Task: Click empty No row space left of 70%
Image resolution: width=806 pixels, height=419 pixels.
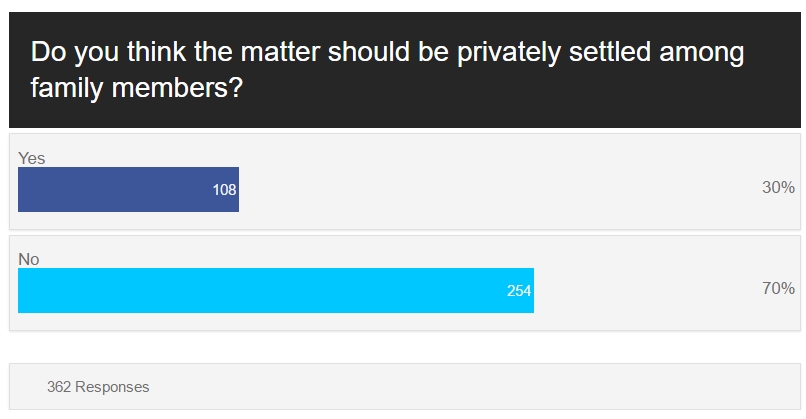Action: 647,290
